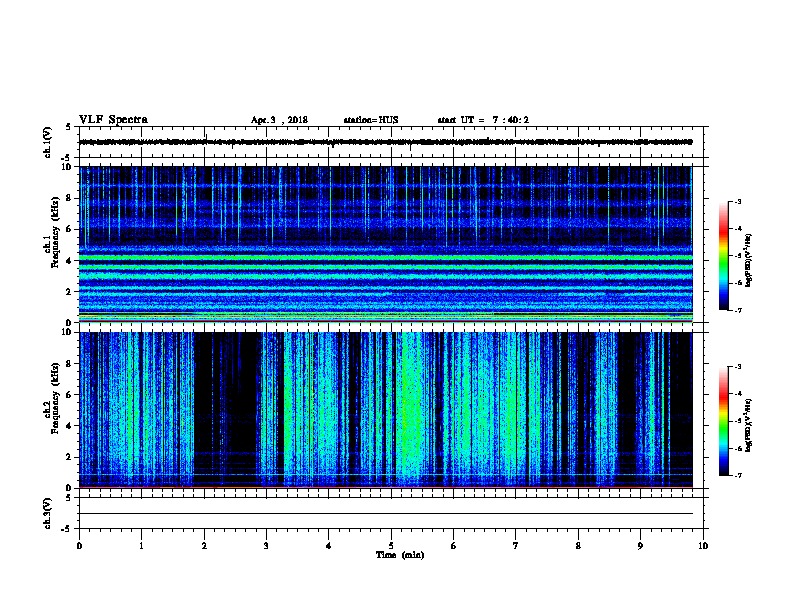The height and width of the screenshot is (612, 792).
Task: Click the bright green ch.2 burst at 5 minutes
Action: 413,409
